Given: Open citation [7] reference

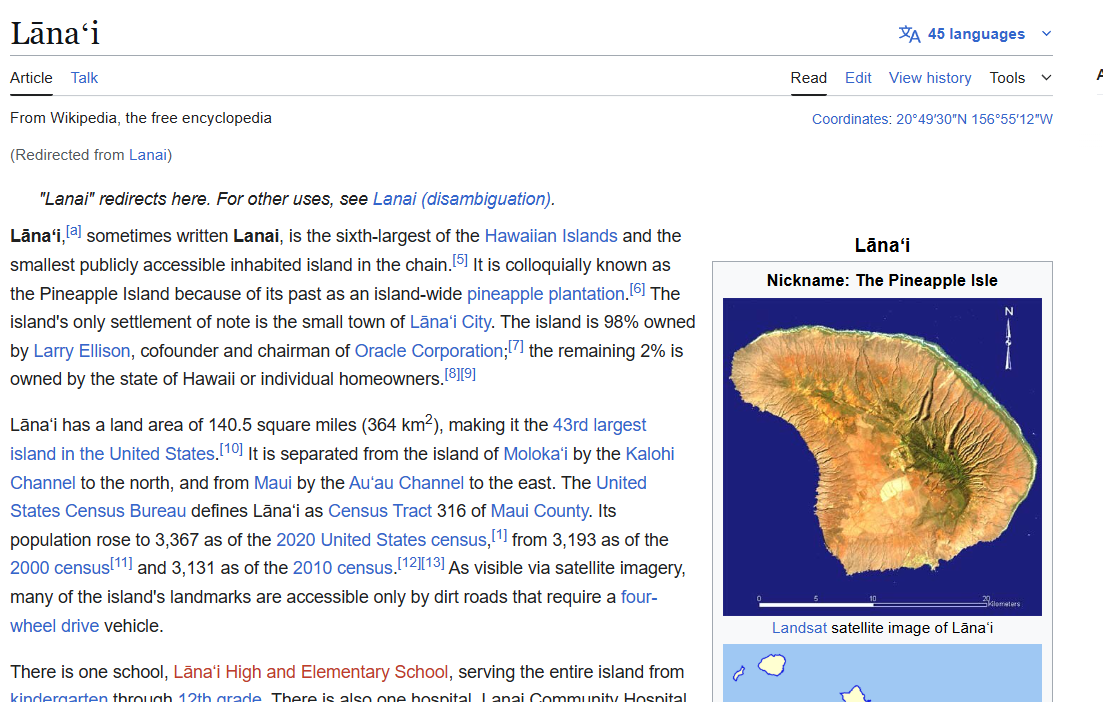Looking at the screenshot, I should (x=516, y=345).
